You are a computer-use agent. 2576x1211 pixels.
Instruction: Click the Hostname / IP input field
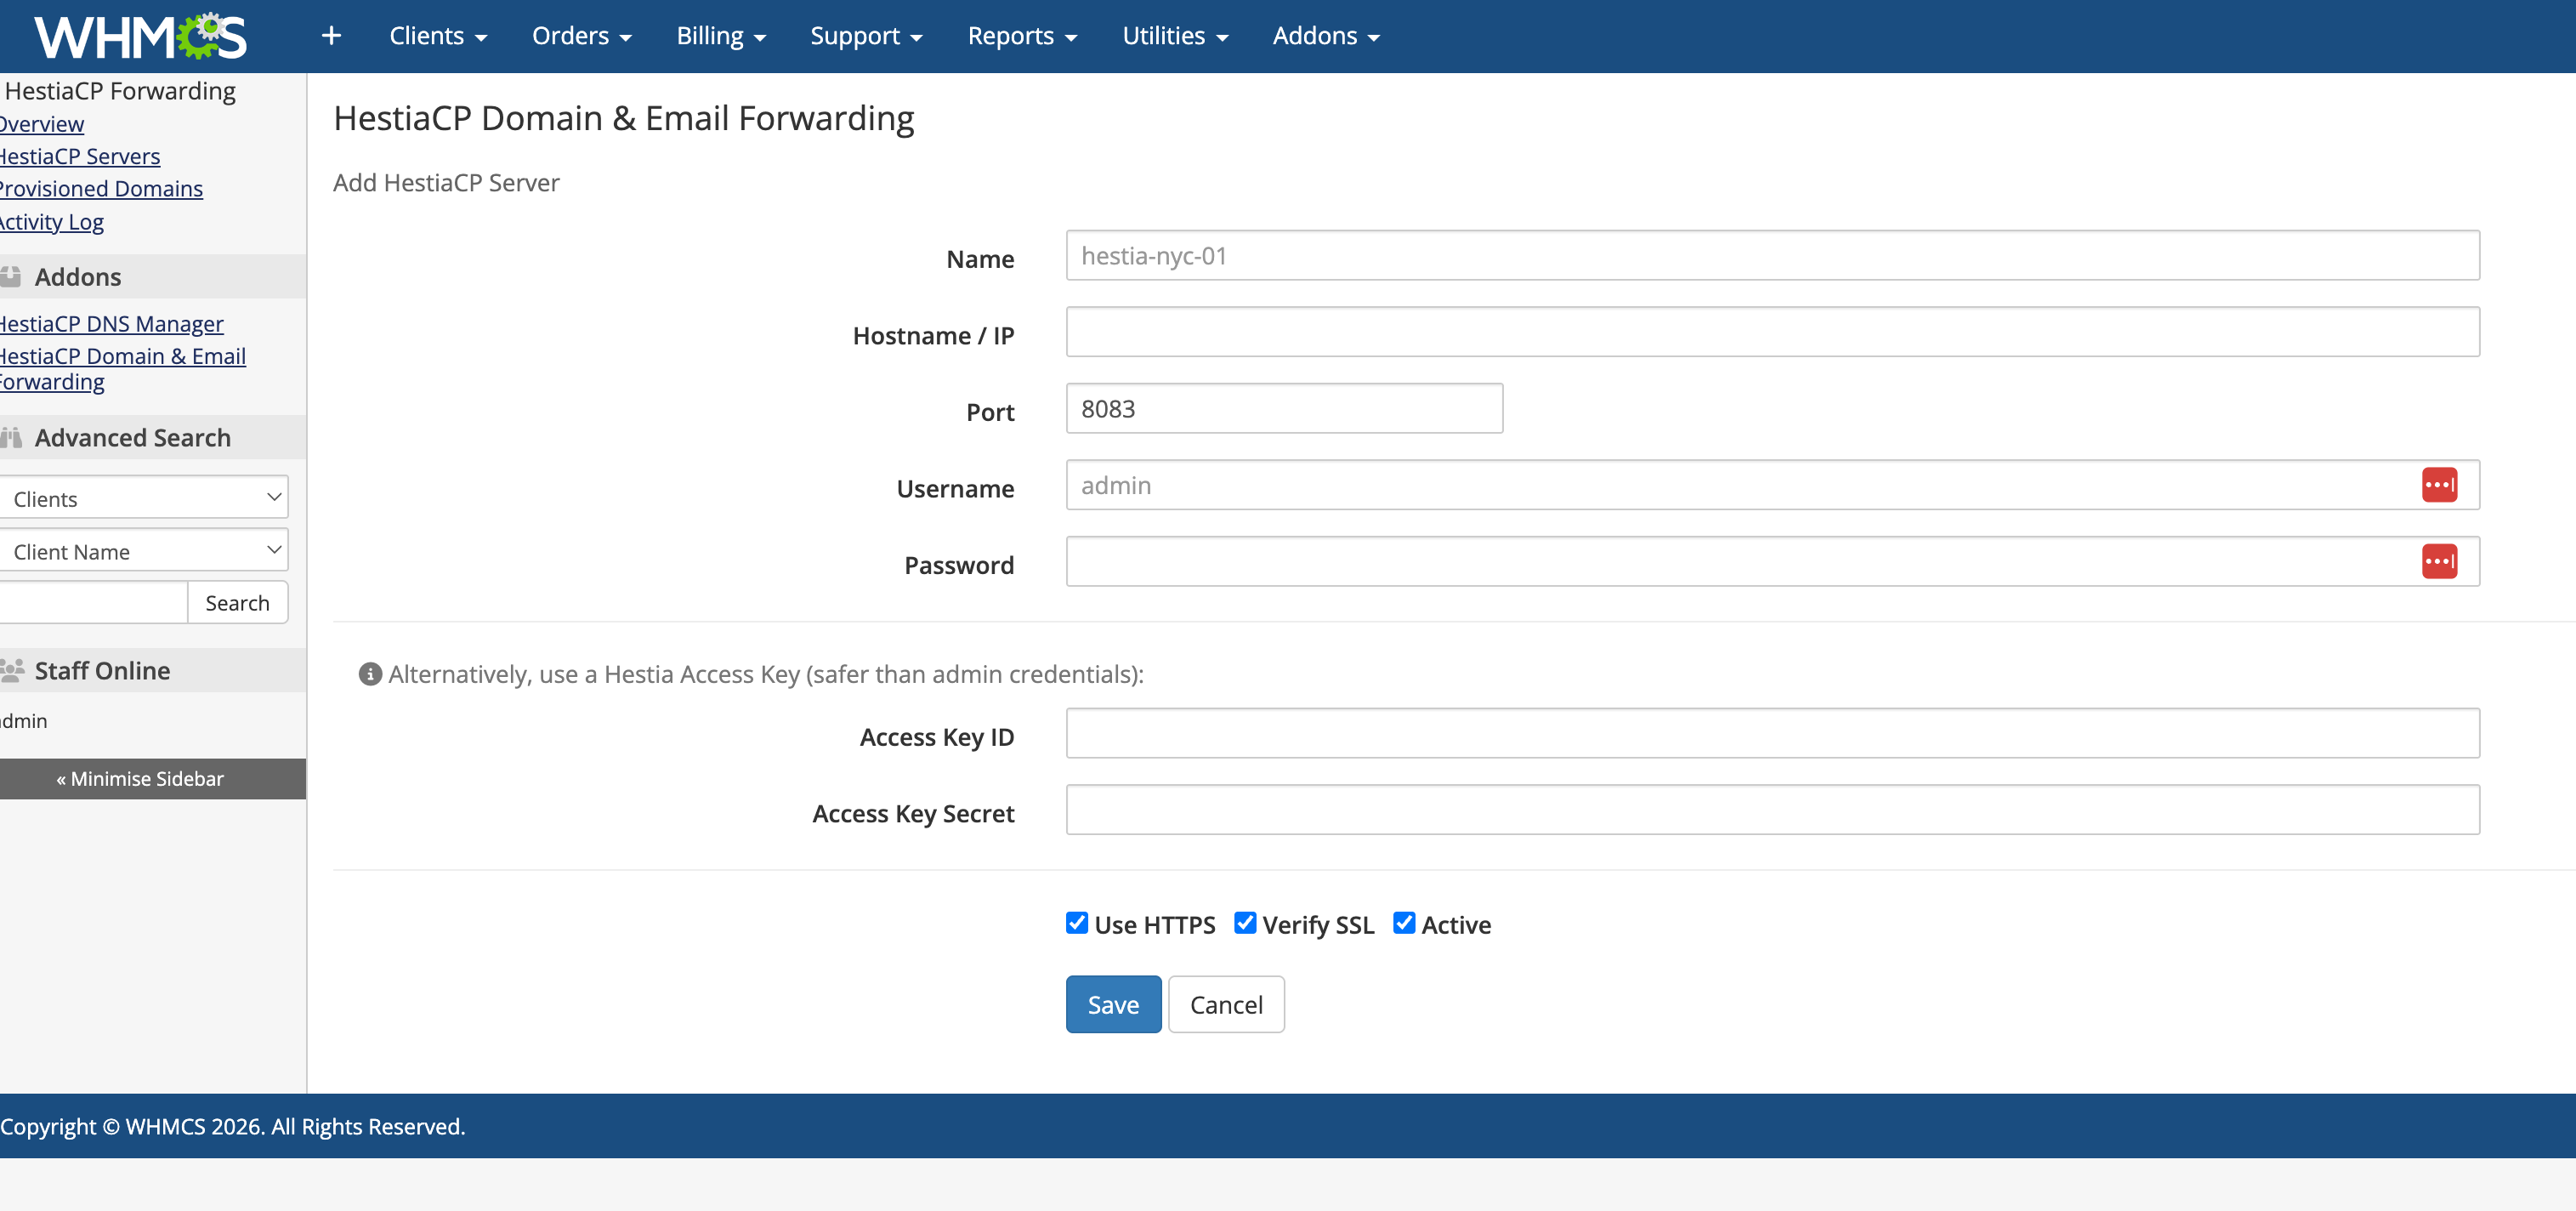1771,332
